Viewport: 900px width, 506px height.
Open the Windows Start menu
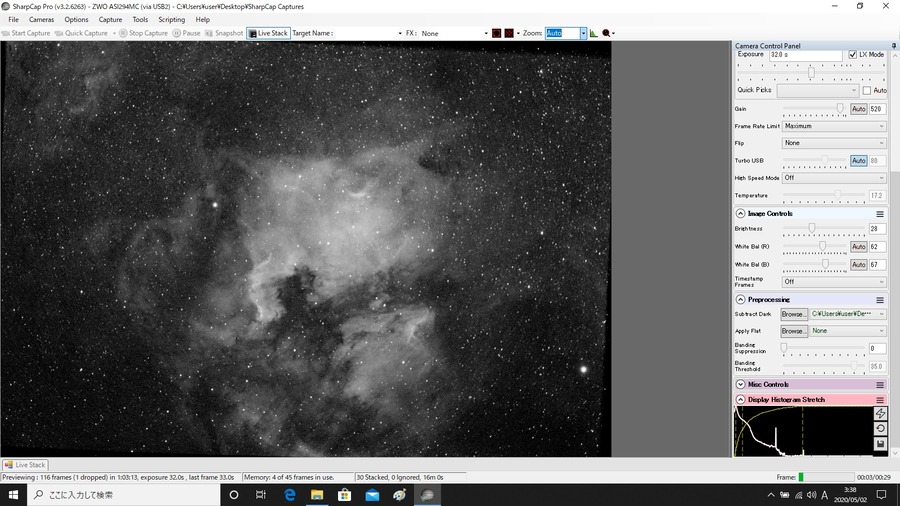[x=13, y=495]
